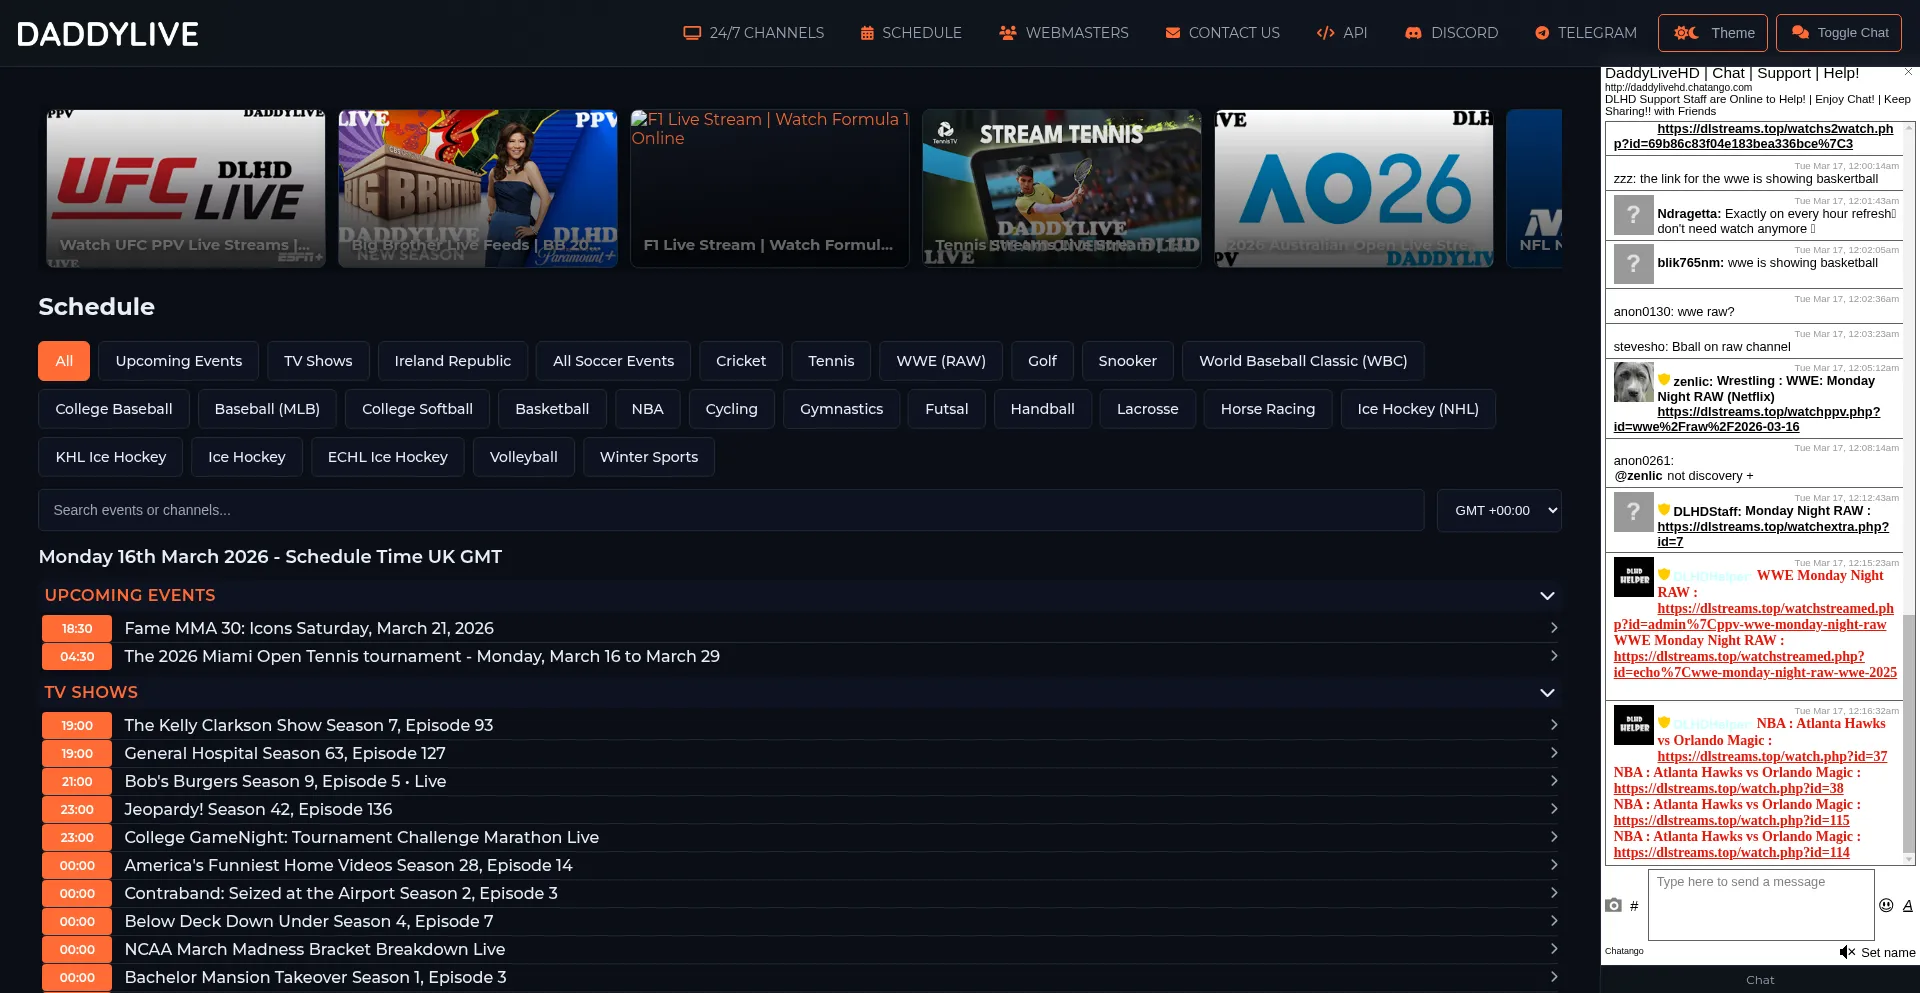Image resolution: width=1920 pixels, height=993 pixels.
Task: Open the Discord link
Action: [x=1451, y=33]
